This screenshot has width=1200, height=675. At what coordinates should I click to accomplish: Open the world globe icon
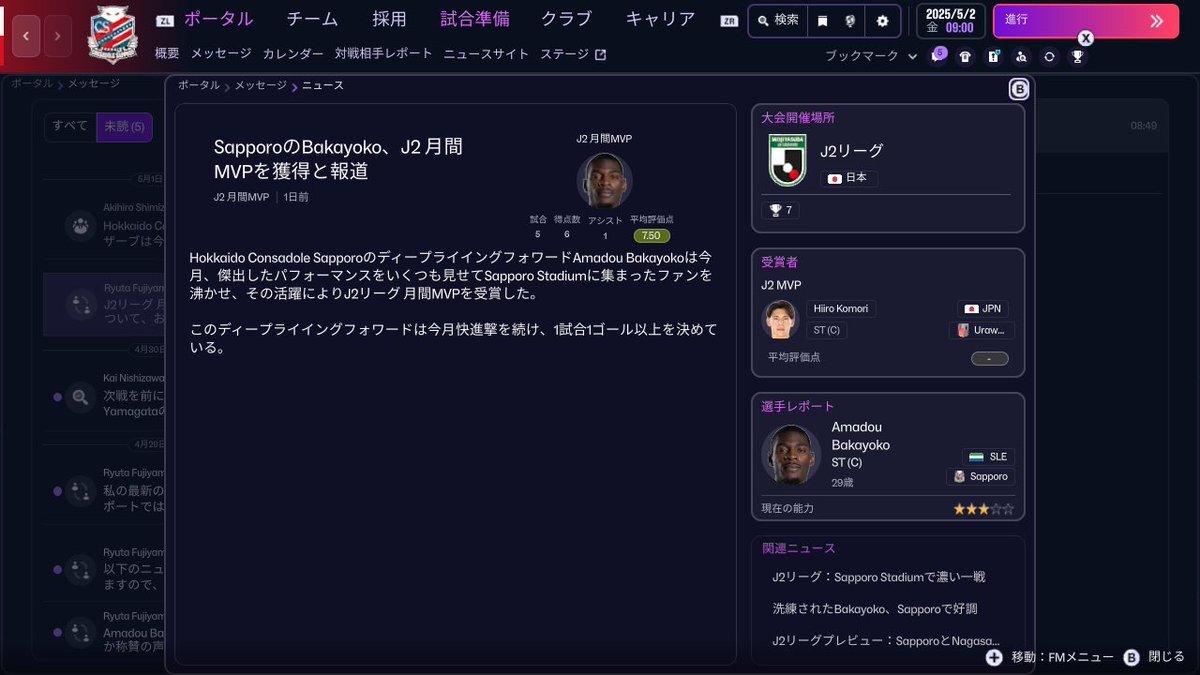point(850,20)
